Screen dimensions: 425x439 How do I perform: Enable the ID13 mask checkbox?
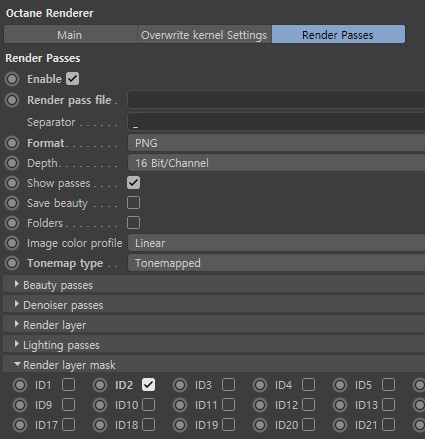(x=388, y=405)
